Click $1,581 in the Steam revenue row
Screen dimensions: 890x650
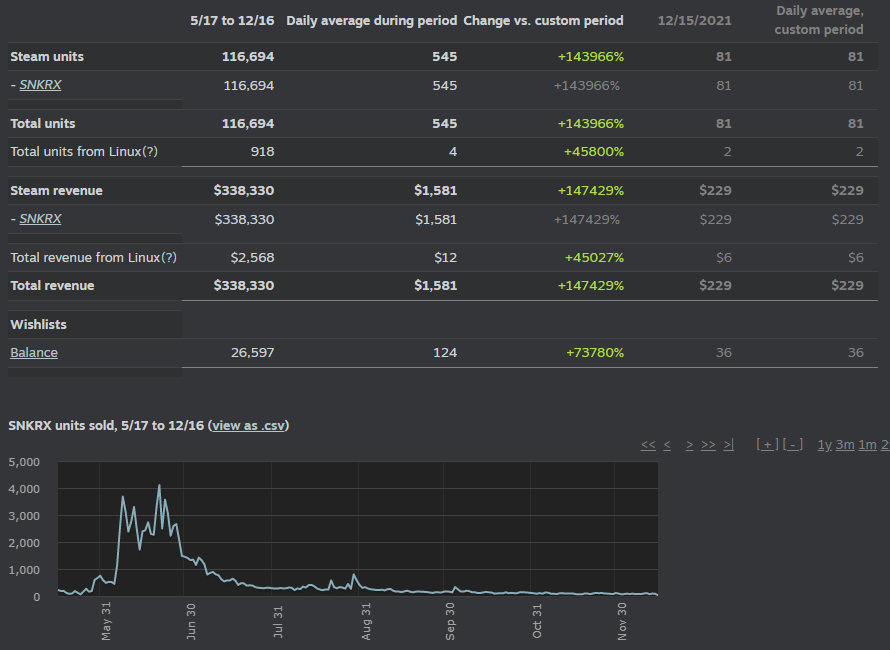tap(436, 191)
